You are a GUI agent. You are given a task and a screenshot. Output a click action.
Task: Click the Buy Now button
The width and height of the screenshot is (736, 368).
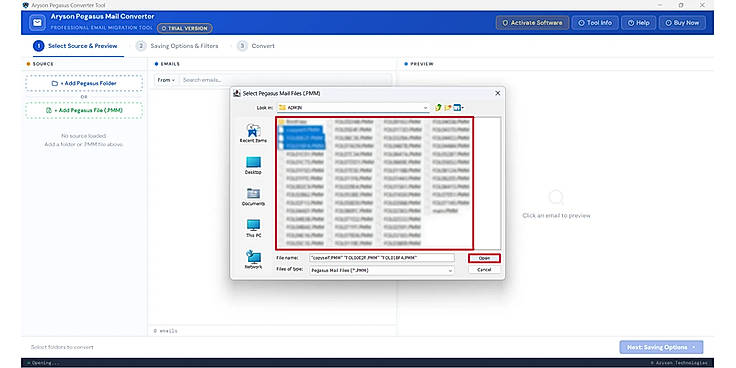pyautogui.click(x=682, y=23)
